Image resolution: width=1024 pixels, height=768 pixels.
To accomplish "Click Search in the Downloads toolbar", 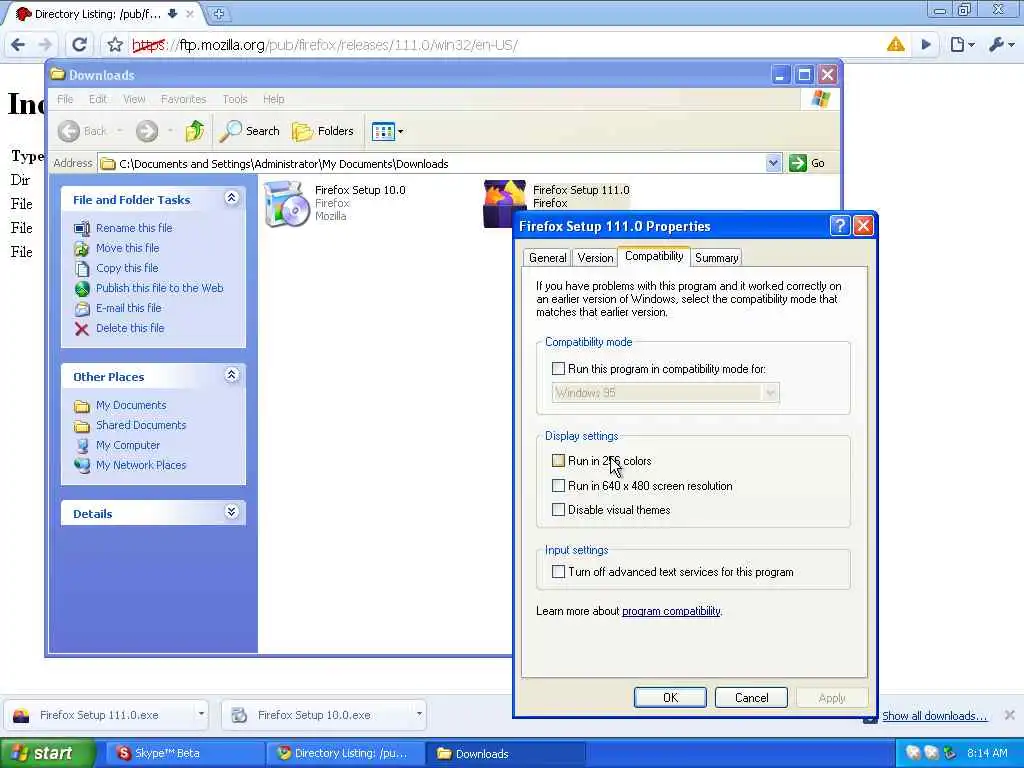I will tap(249, 131).
